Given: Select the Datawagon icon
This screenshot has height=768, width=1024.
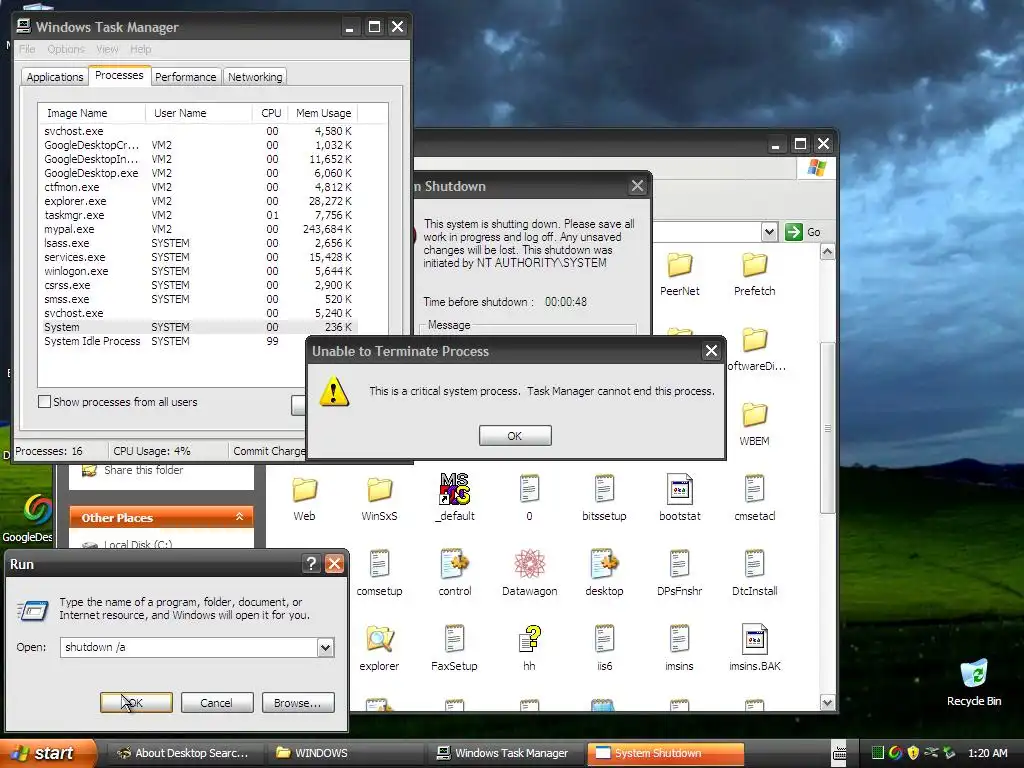Looking at the screenshot, I should click(530, 564).
